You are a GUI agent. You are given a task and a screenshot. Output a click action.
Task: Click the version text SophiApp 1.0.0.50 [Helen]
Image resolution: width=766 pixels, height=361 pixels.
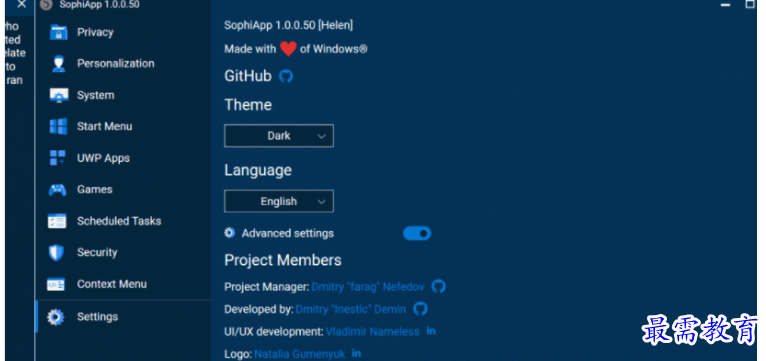288,25
